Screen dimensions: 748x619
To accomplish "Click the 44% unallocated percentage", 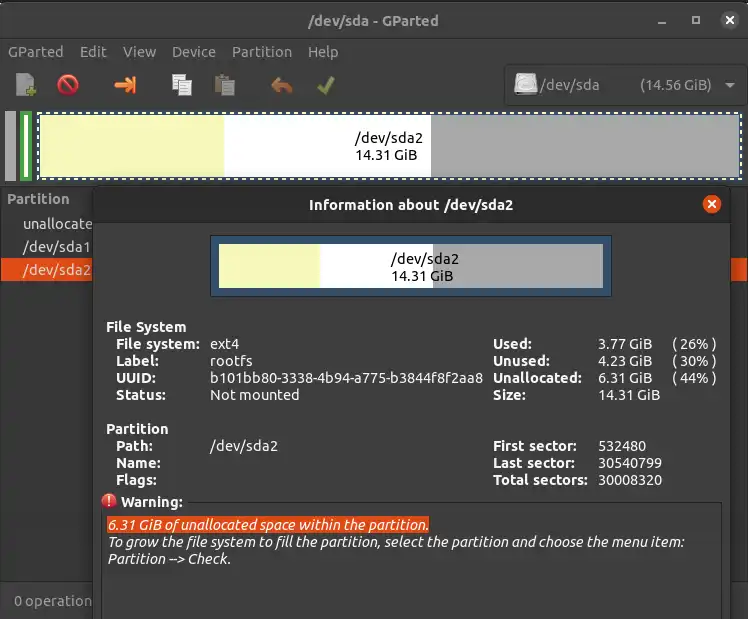I will [x=694, y=378].
